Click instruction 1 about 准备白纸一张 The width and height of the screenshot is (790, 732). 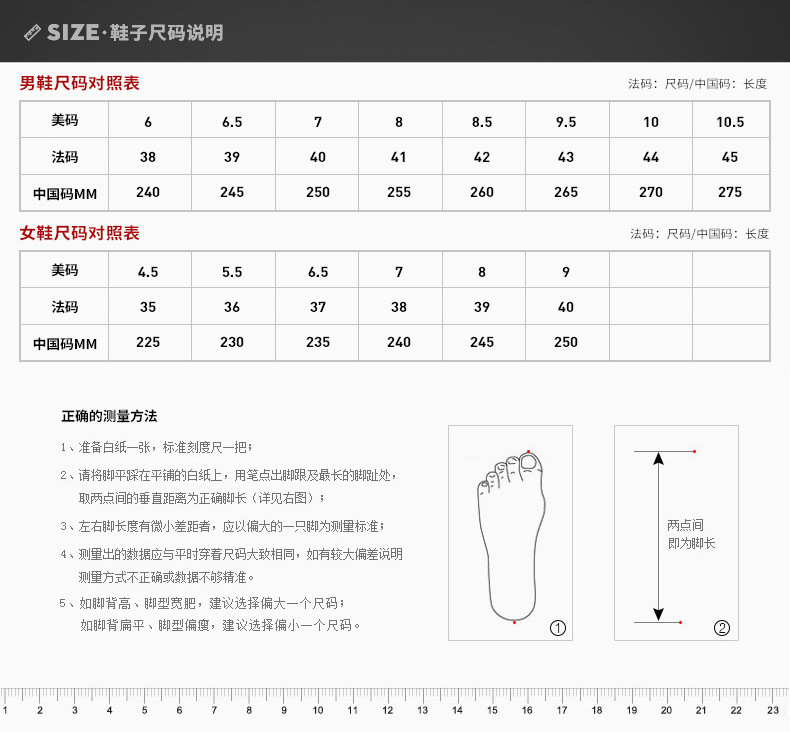(x=156, y=447)
